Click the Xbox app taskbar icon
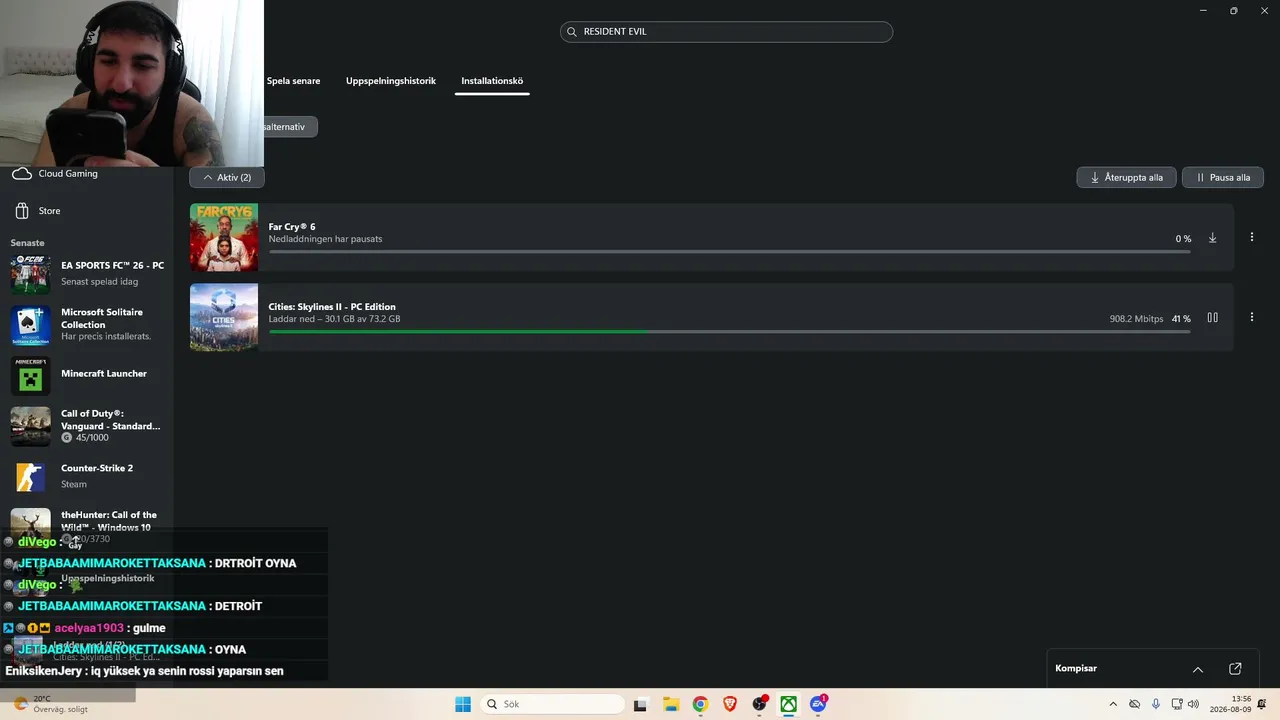 tap(789, 704)
